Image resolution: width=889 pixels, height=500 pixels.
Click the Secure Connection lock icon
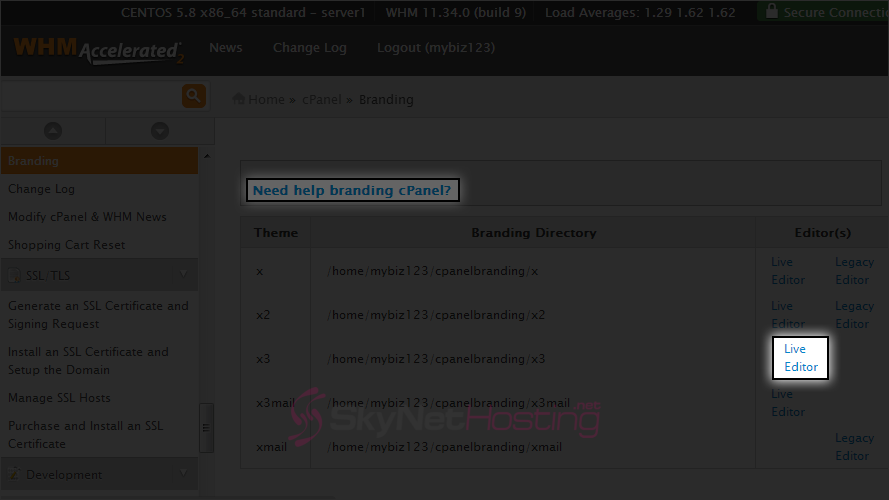(772, 11)
